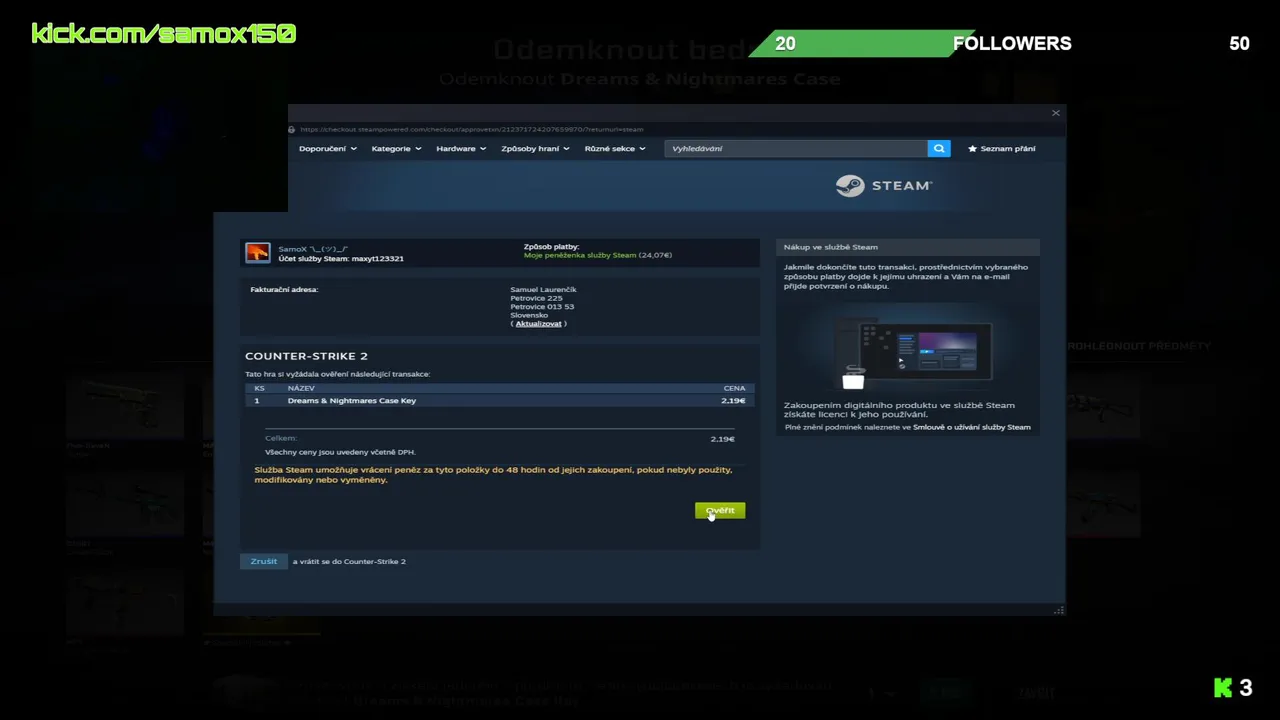Image resolution: width=1280 pixels, height=720 pixels.
Task: Click the blue search magnifier icon
Action: [x=939, y=149]
